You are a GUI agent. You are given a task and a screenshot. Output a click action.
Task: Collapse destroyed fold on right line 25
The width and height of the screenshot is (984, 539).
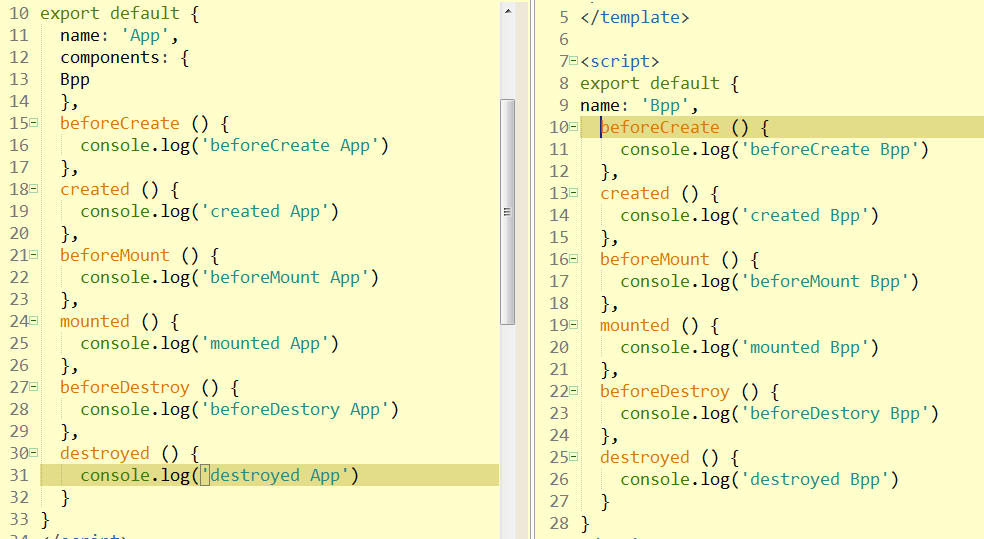[x=574, y=456]
